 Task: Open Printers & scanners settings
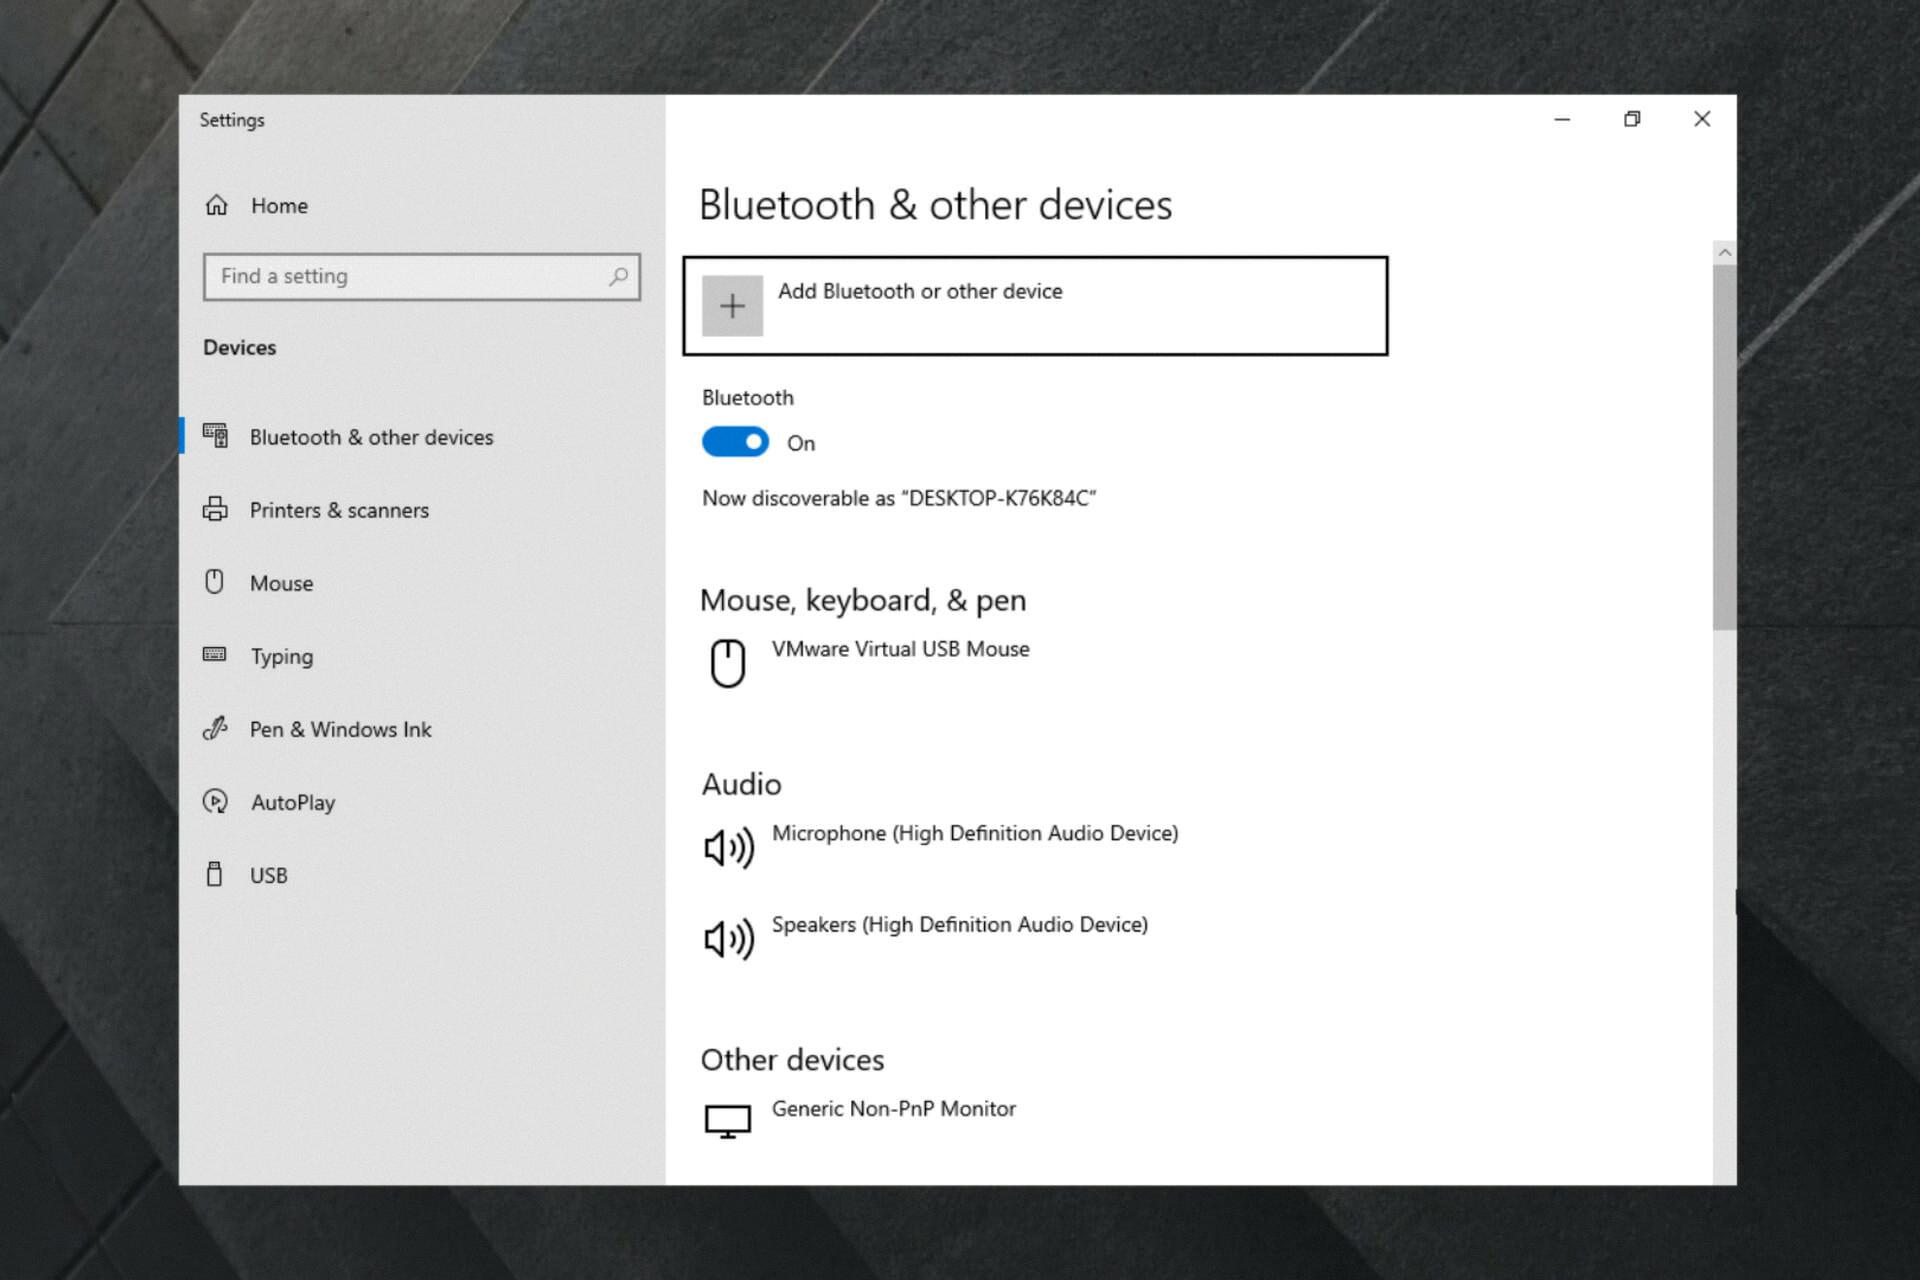216,509
